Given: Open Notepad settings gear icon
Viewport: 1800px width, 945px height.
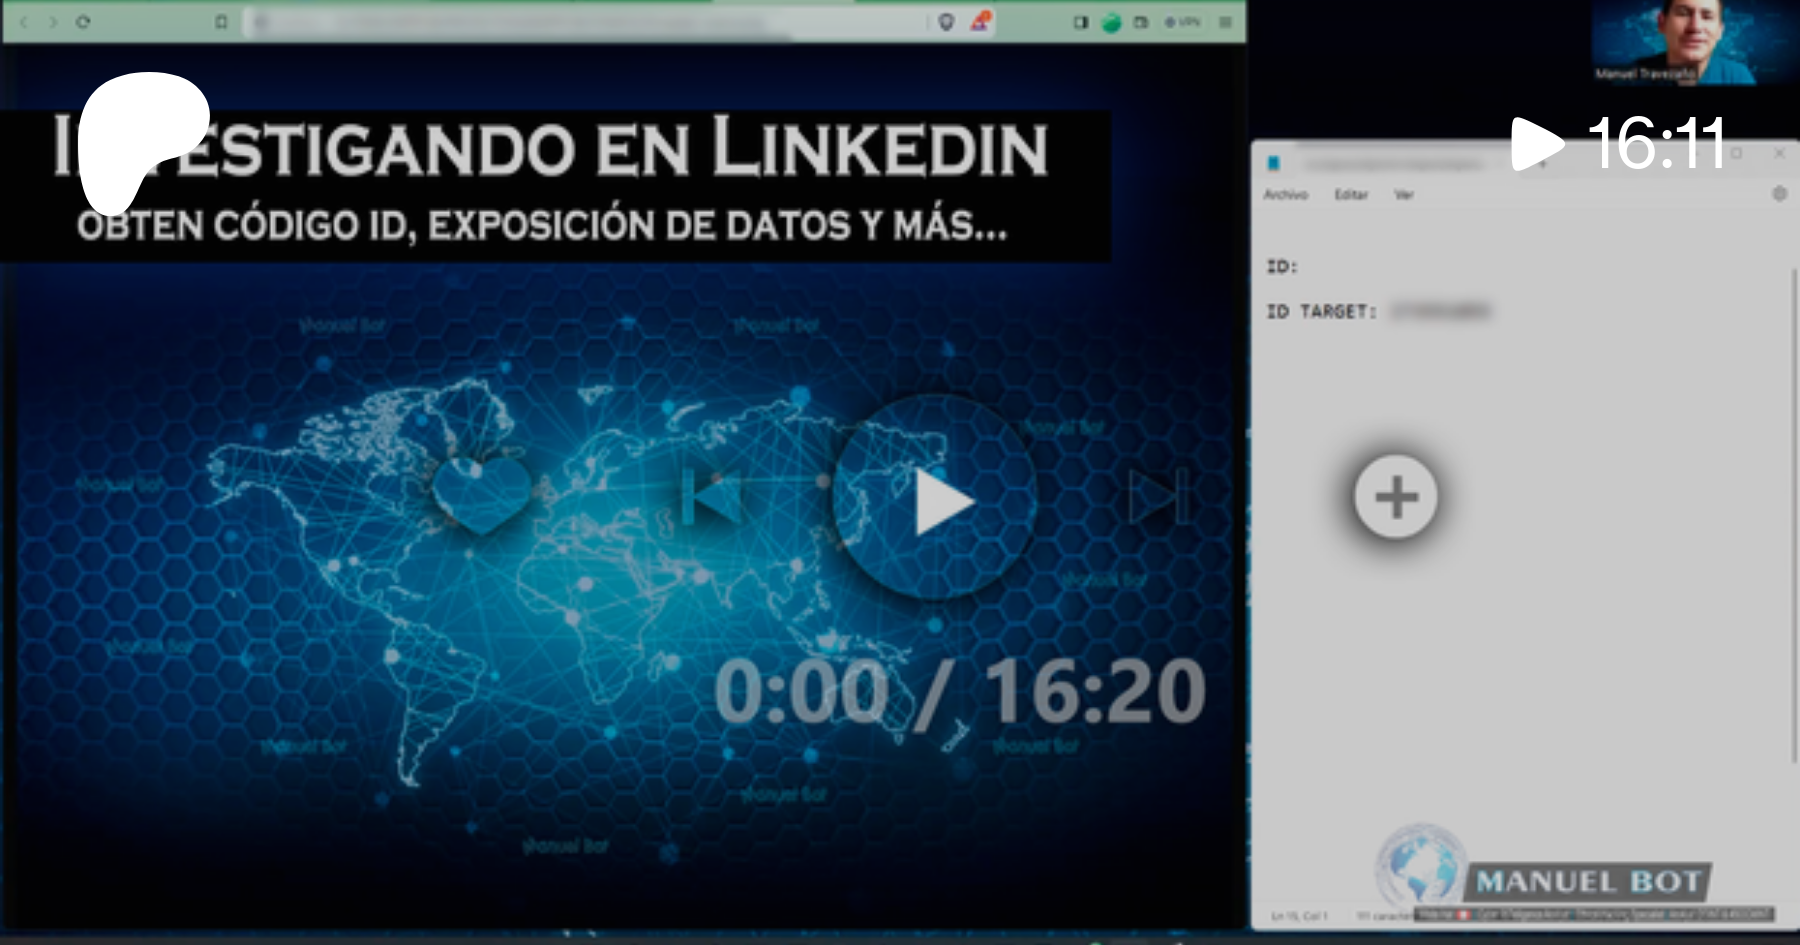Looking at the screenshot, I should click(1779, 194).
